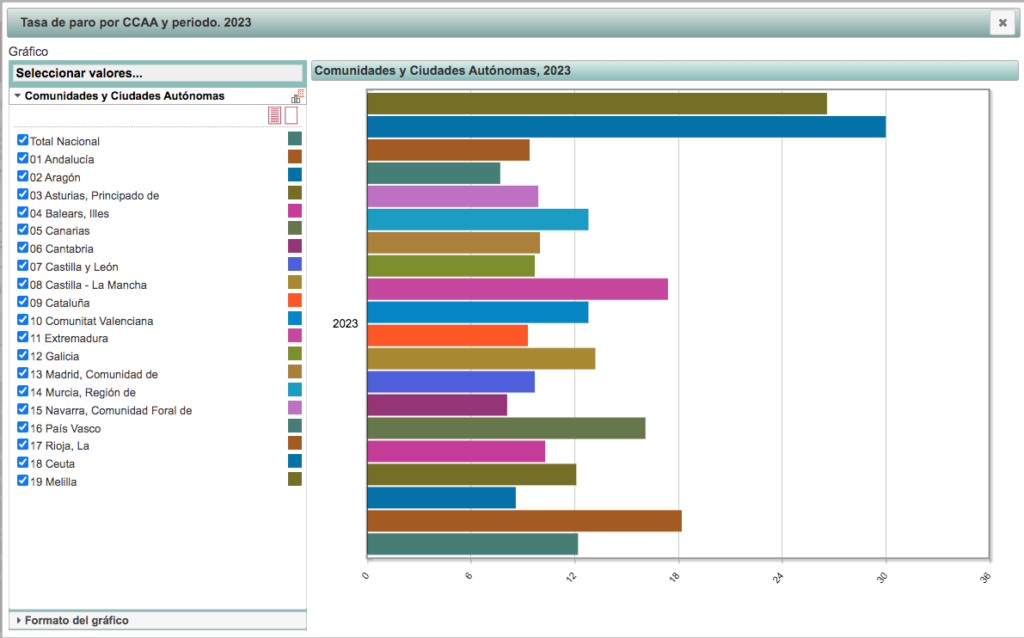The width and height of the screenshot is (1024, 638).
Task: Deselect the 09 Cataluña checkbox
Action: tap(22, 302)
